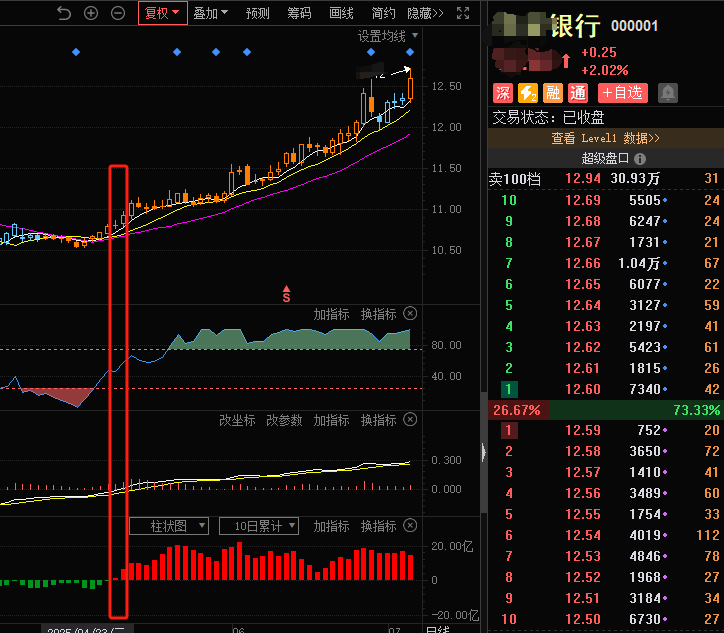Click the undo arrow icon in chart toolbar
Image resolution: width=724 pixels, height=633 pixels.
[x=64, y=13]
